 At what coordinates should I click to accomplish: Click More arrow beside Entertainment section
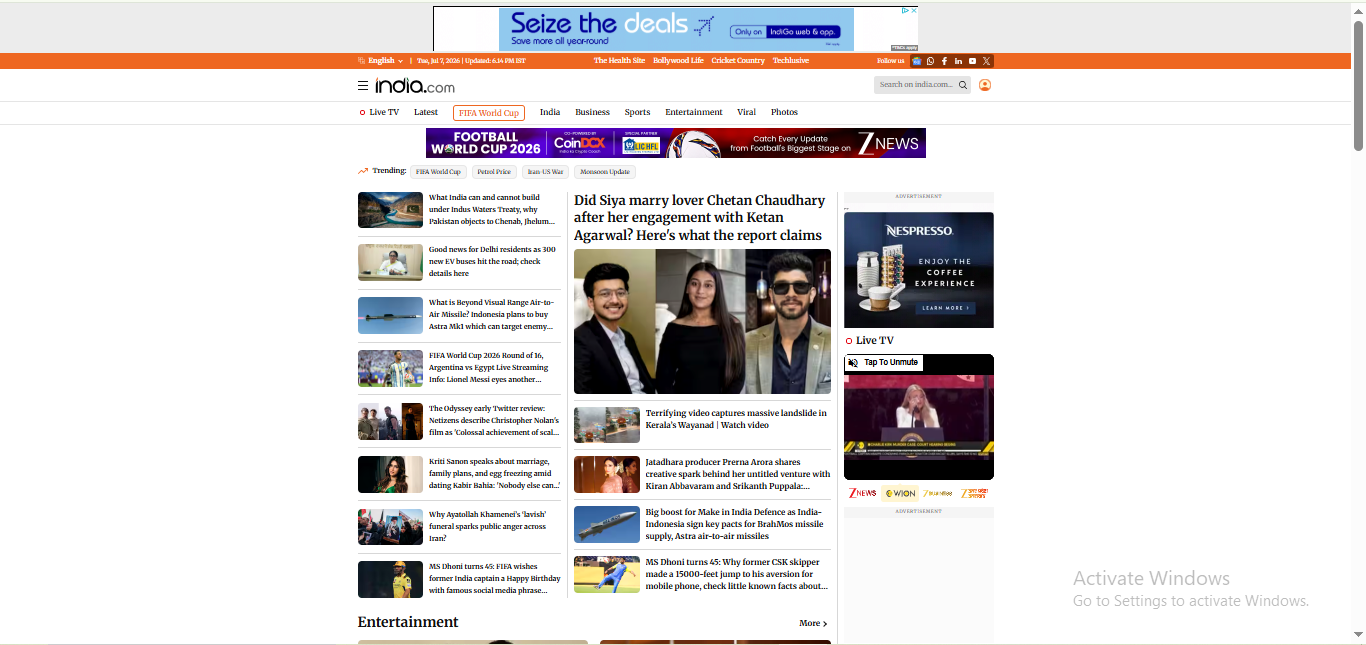[x=813, y=623]
